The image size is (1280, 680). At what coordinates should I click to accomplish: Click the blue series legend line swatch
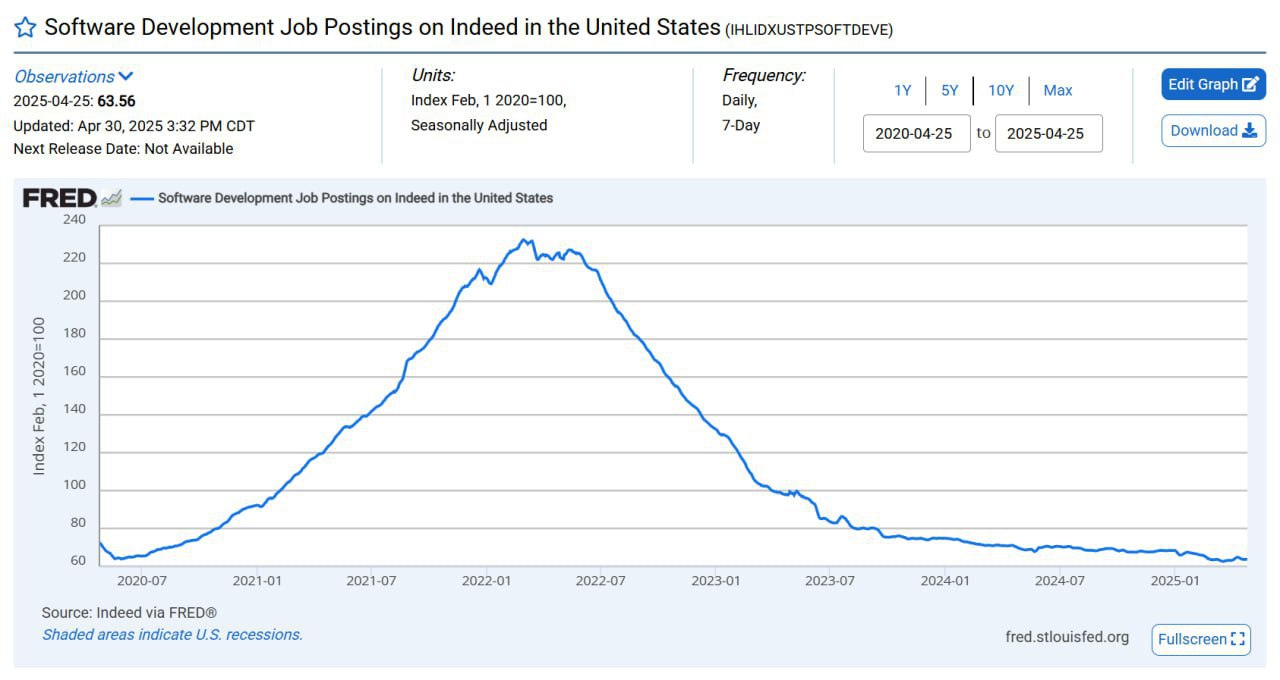[142, 198]
